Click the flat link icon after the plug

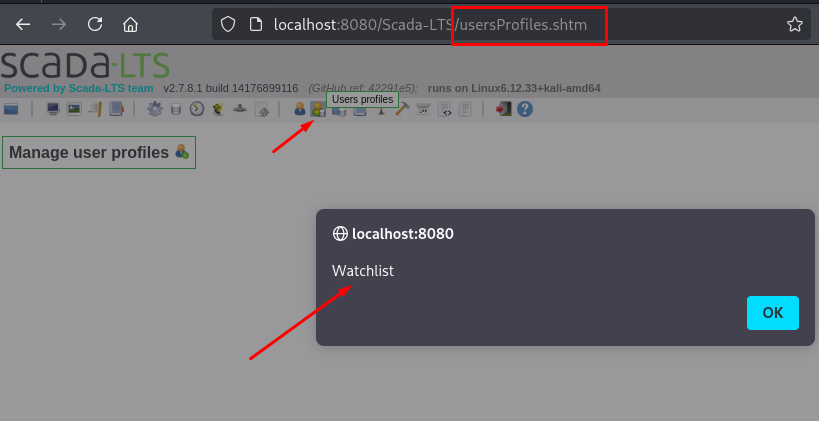click(x=240, y=109)
